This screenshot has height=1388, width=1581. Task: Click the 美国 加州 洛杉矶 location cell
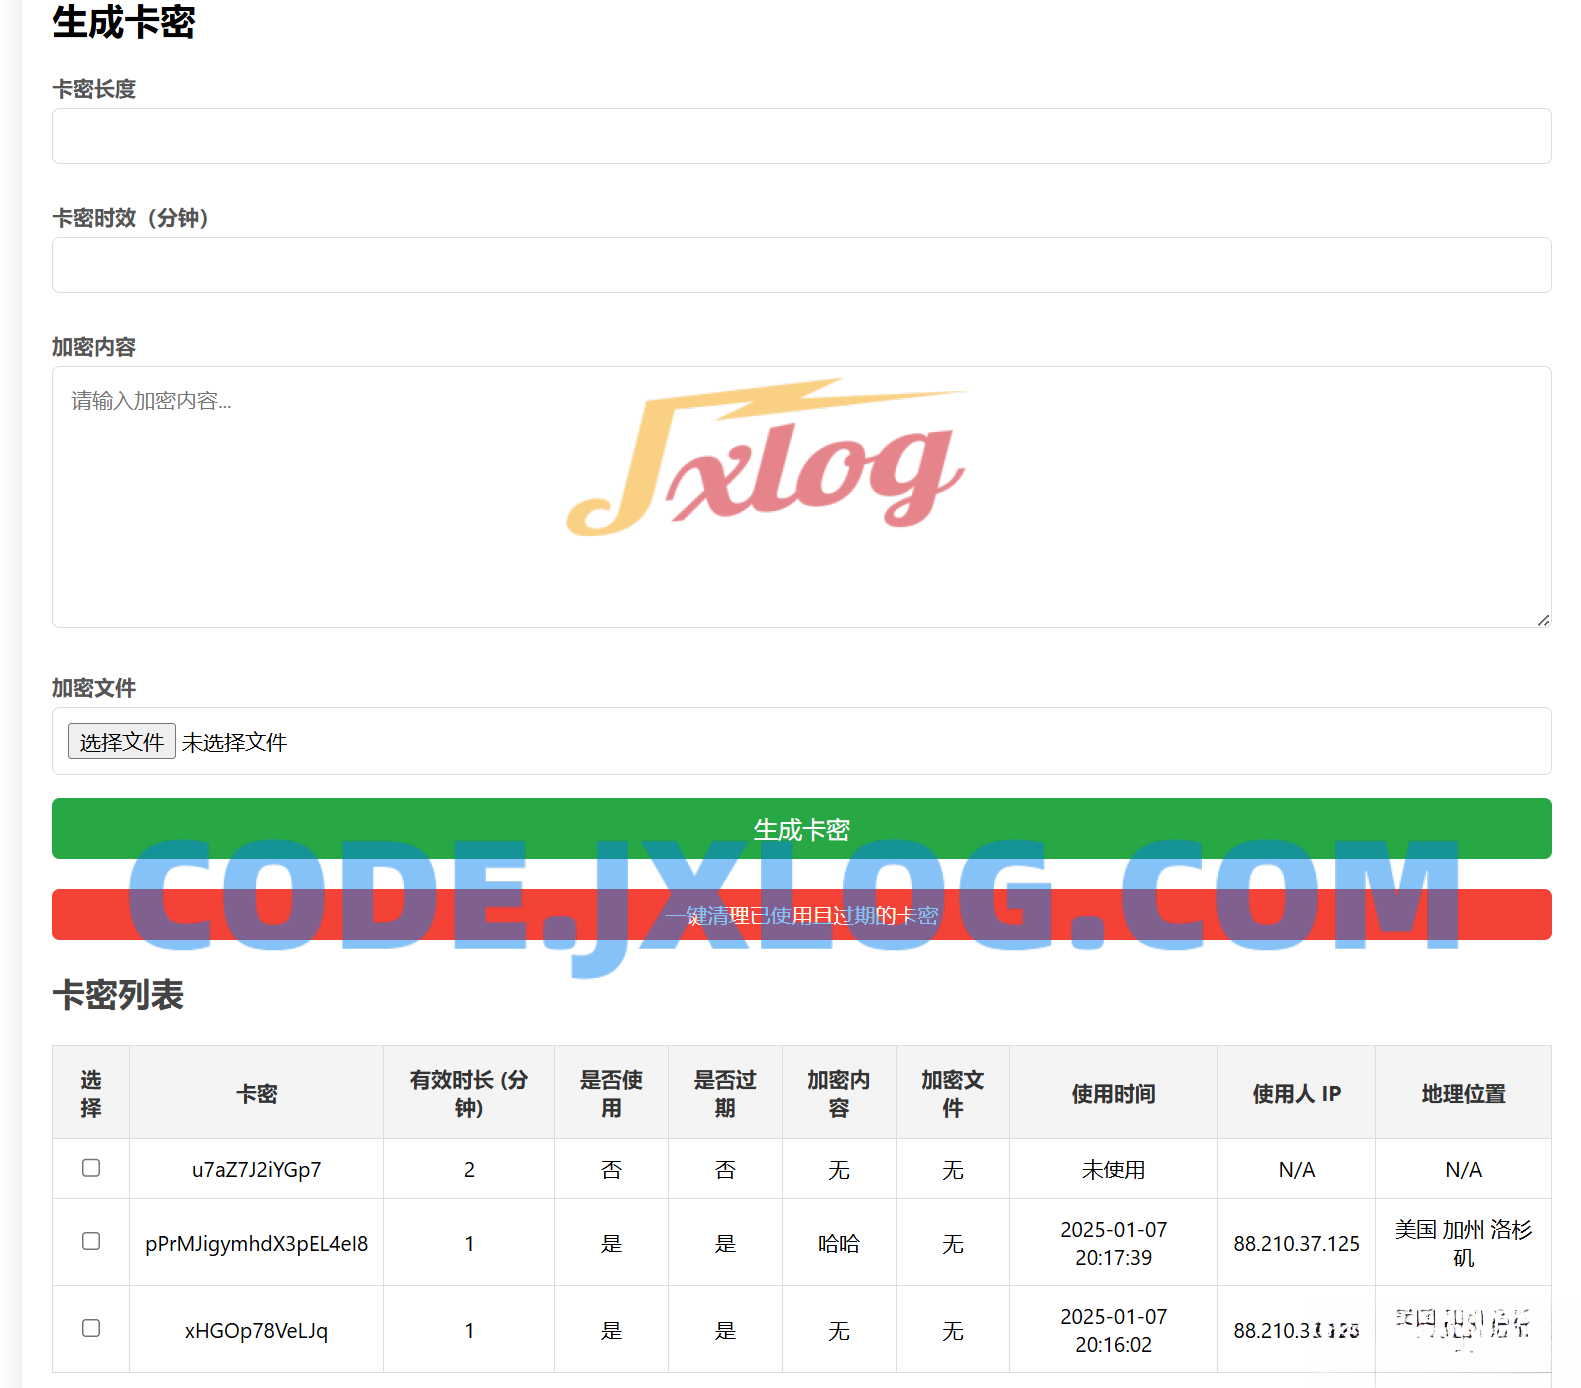(1463, 1243)
